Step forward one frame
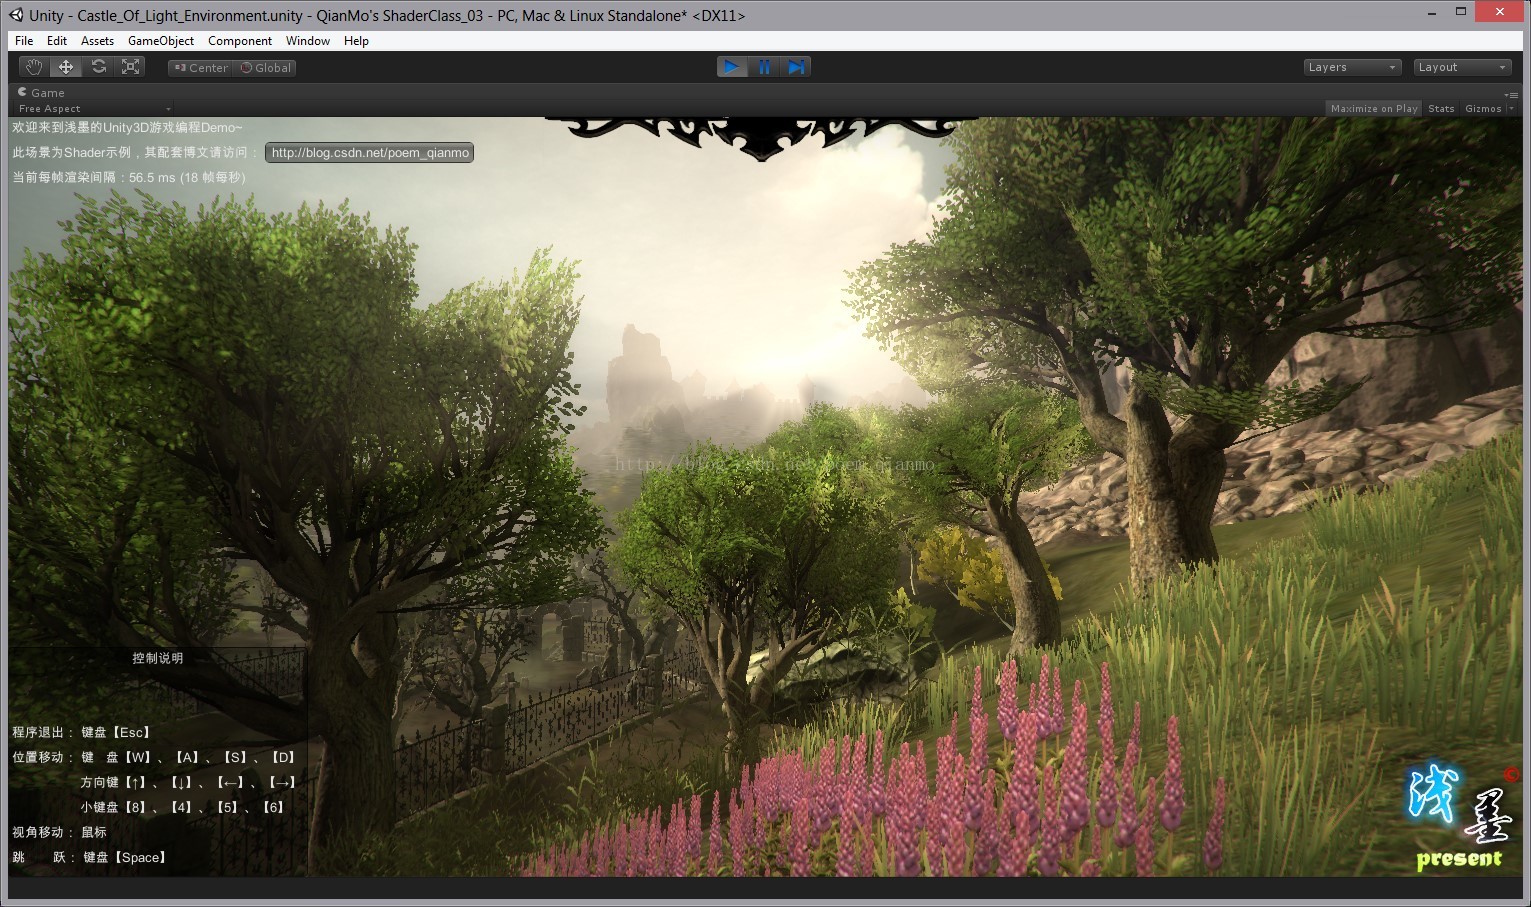Image resolution: width=1531 pixels, height=907 pixels. 795,67
